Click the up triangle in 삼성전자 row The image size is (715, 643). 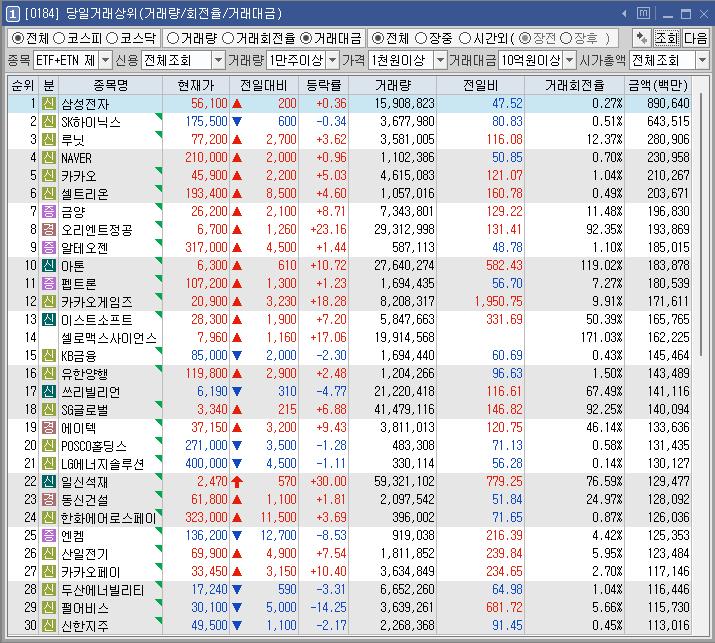237,104
